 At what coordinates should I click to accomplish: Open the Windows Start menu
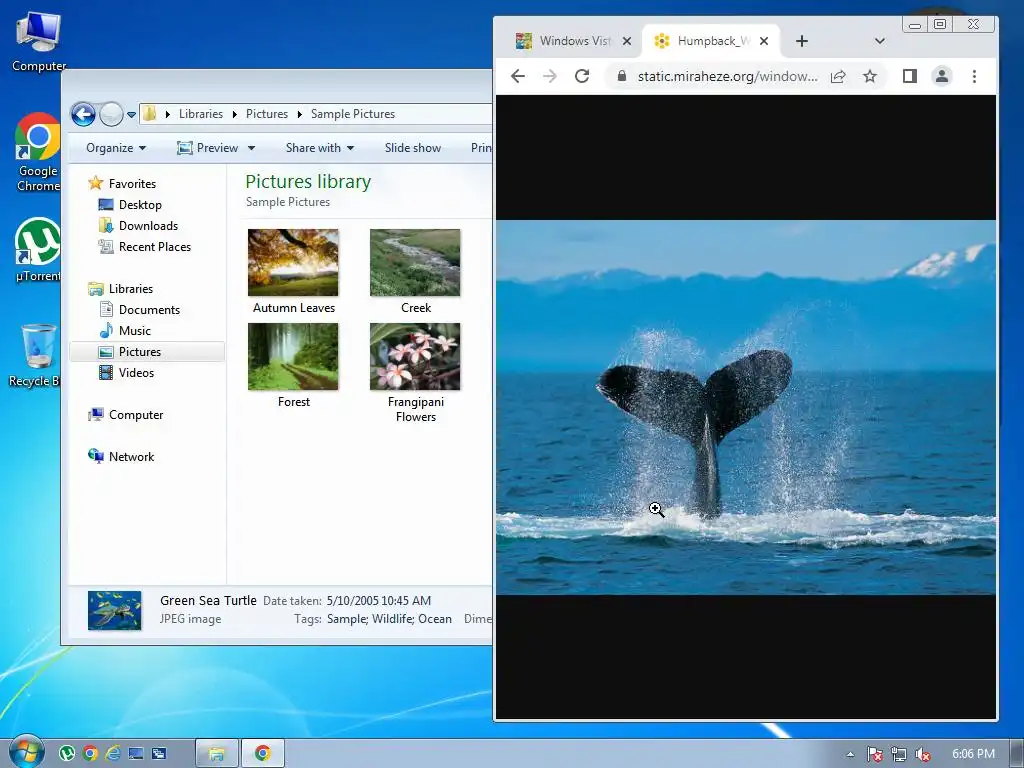(x=27, y=752)
